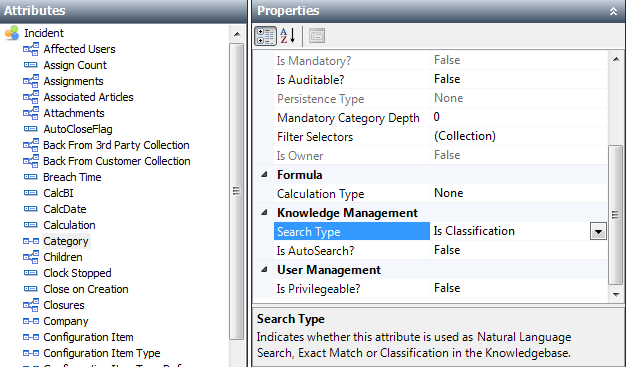626x367 pixels.
Task: Click the Filter Selectors (Collection) value
Action: 465,136
